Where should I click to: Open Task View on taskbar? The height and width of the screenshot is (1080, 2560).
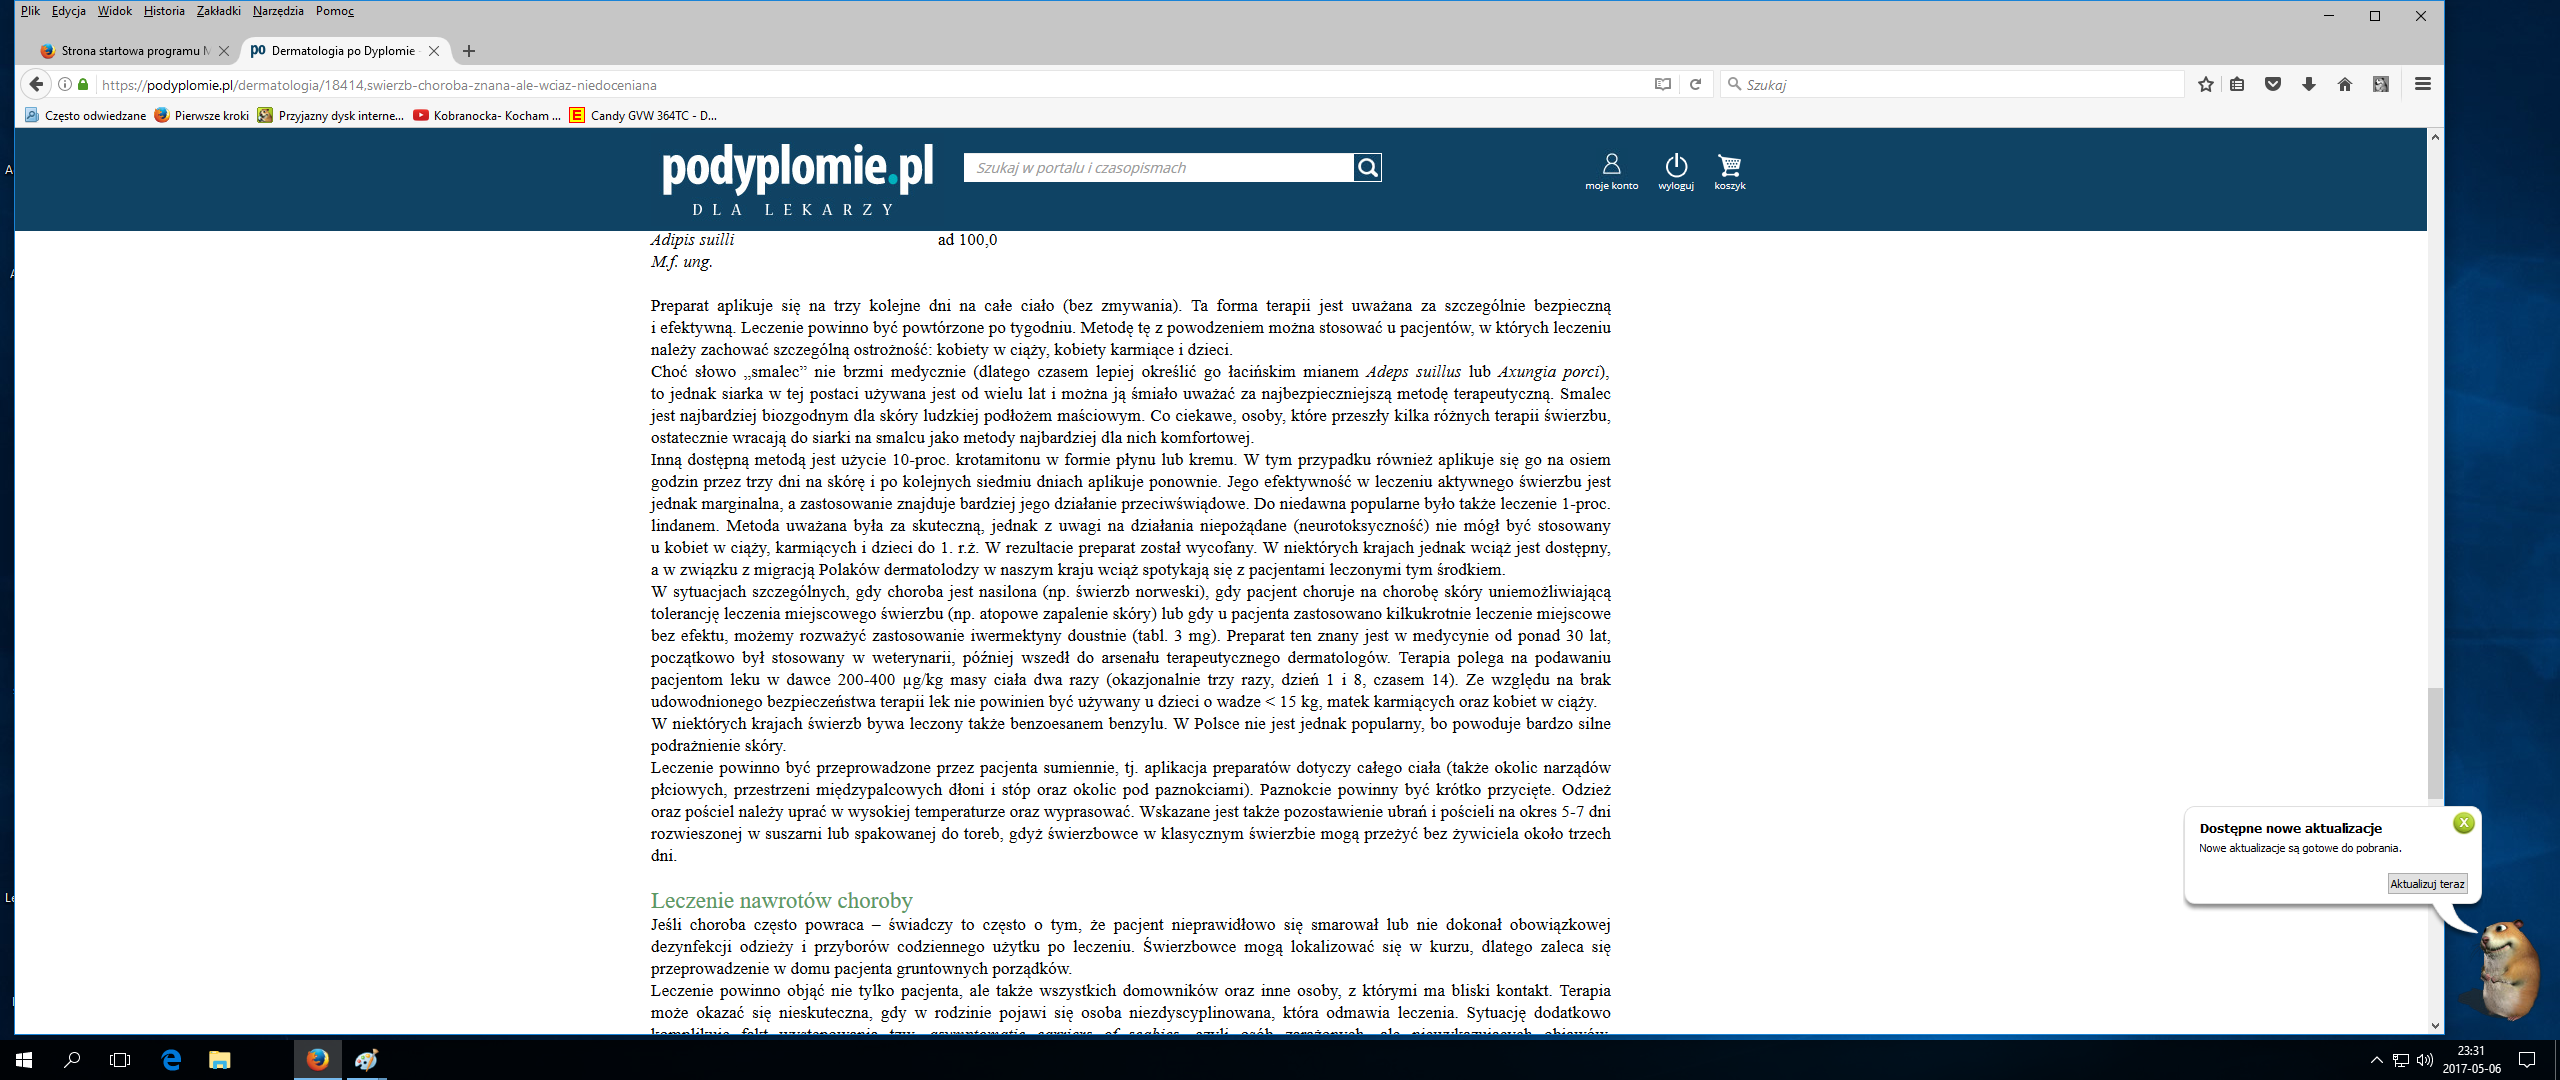pyautogui.click(x=120, y=1060)
